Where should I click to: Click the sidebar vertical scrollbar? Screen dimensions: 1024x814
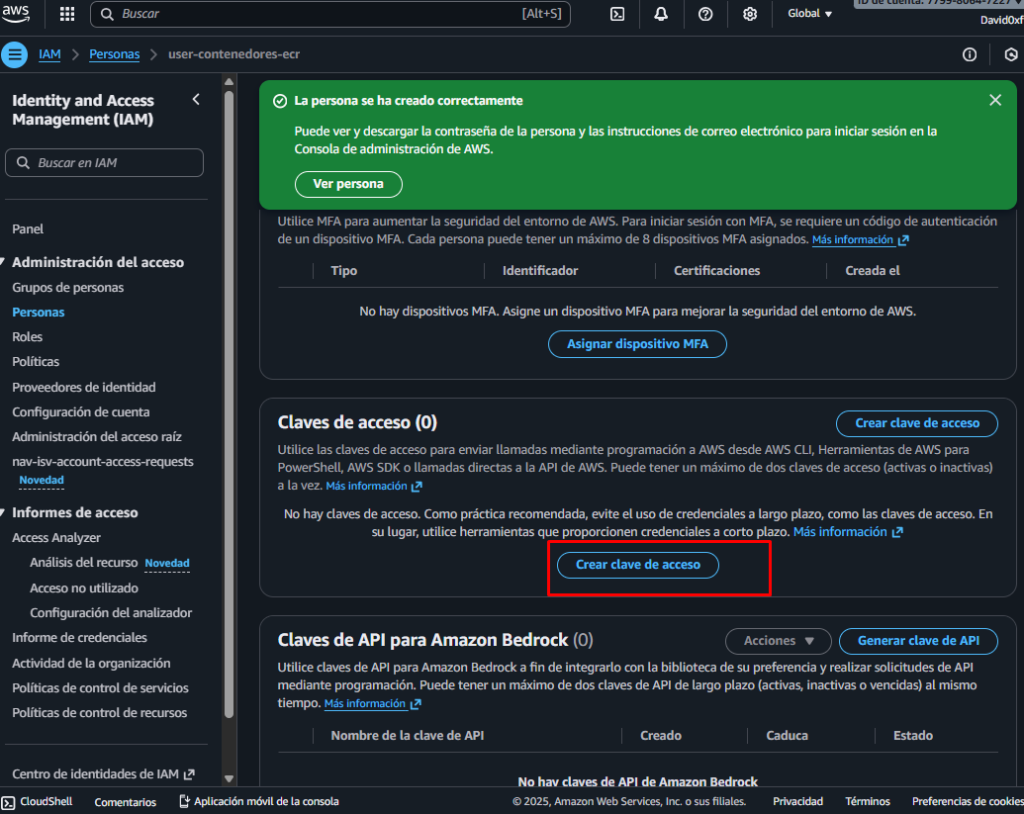[228, 400]
